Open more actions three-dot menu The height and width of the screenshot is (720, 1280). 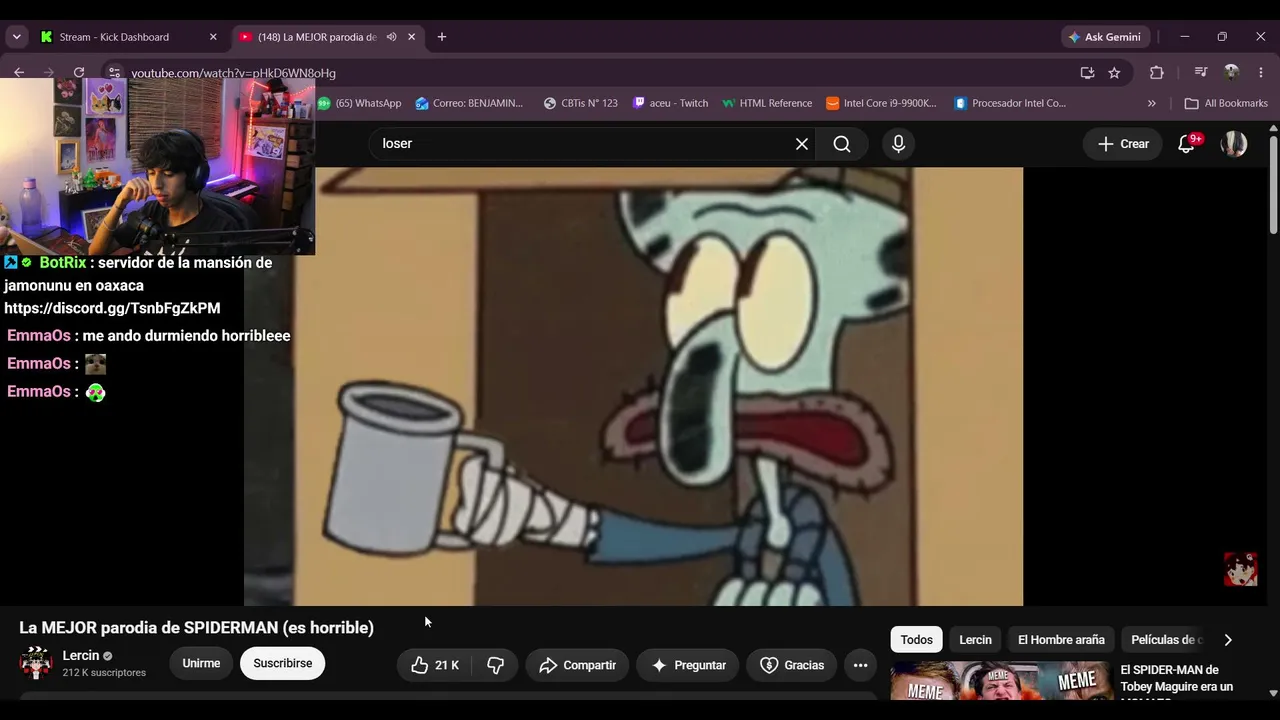[860, 665]
